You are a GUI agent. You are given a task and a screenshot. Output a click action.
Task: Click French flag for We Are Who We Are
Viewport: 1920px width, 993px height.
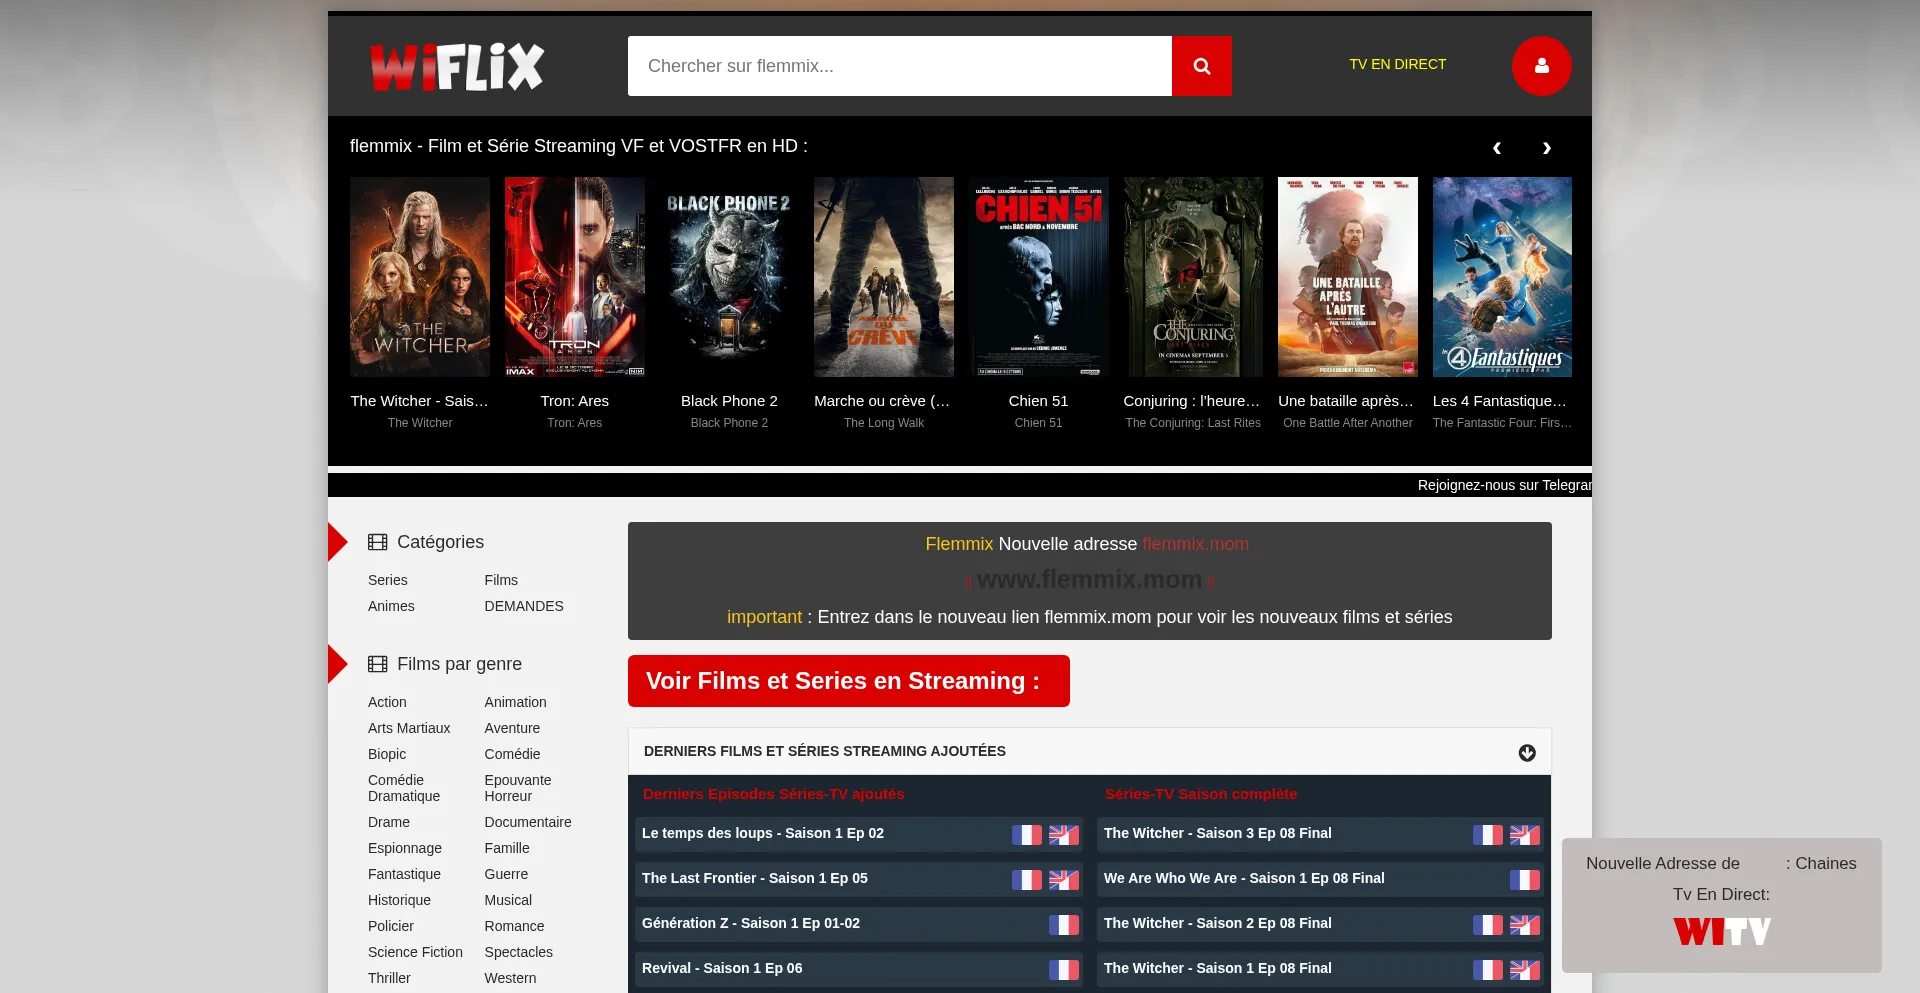[x=1525, y=879]
